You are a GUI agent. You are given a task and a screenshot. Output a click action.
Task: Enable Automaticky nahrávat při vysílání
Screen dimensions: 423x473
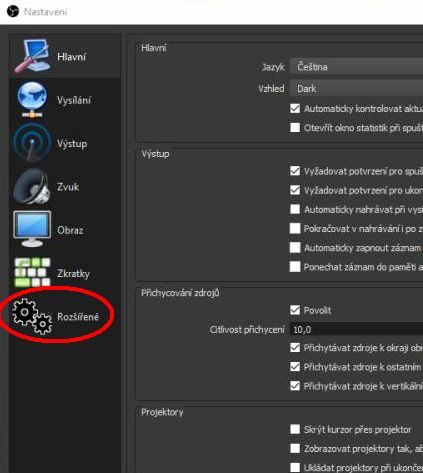[x=295, y=209]
